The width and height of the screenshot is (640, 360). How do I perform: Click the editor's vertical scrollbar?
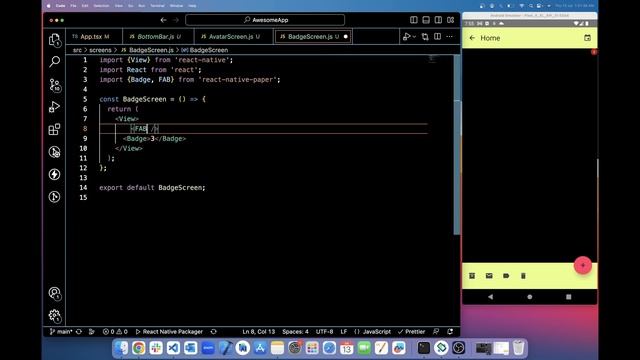tap(457, 145)
